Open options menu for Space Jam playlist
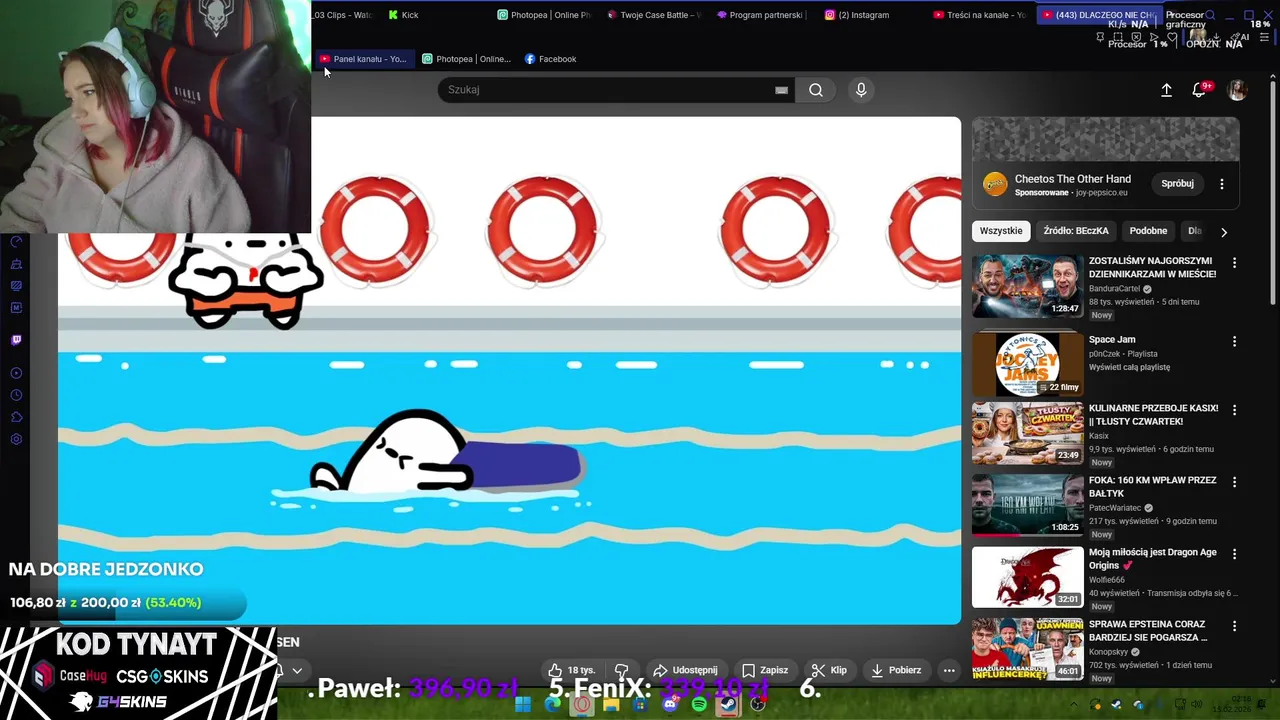Screen dimensions: 1280x720 pyautogui.click(x=1234, y=341)
